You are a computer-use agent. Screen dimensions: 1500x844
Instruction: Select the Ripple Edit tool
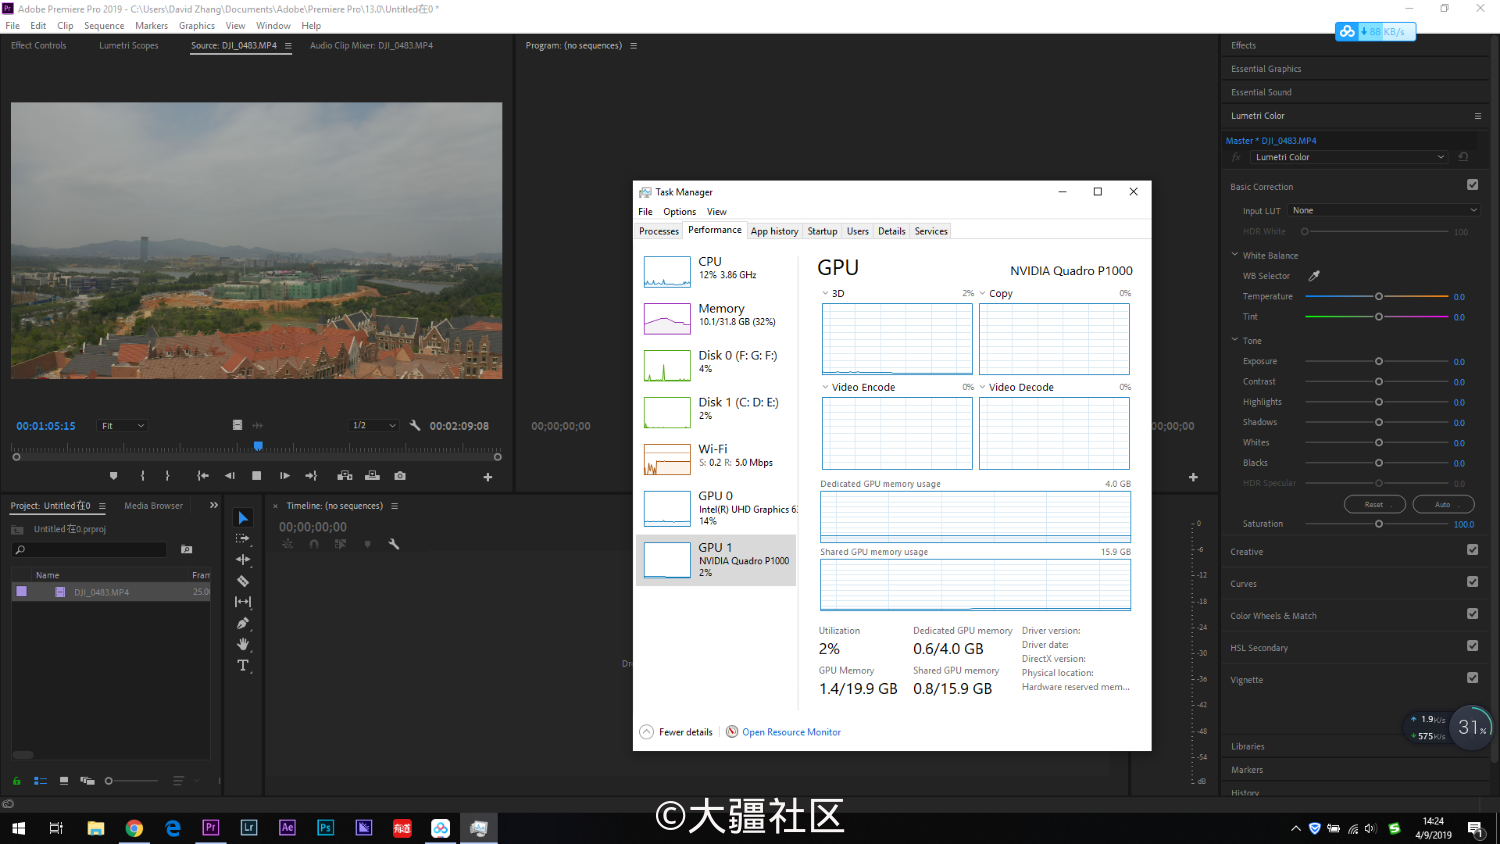pyautogui.click(x=242, y=560)
